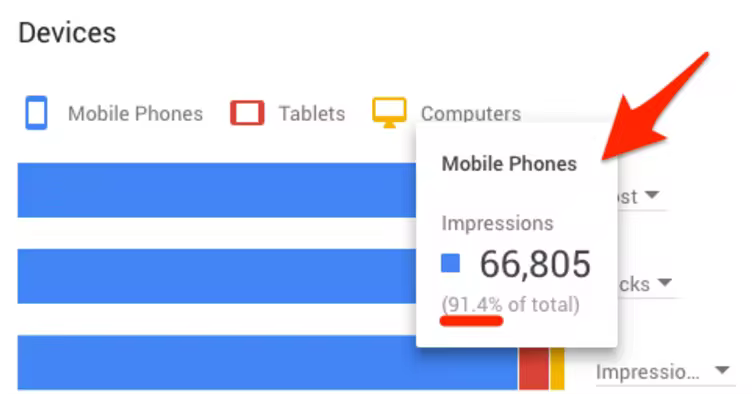Screen dimensions: 756x394
Task: Expand the Impressions metric dropdown
Action: 665,372
